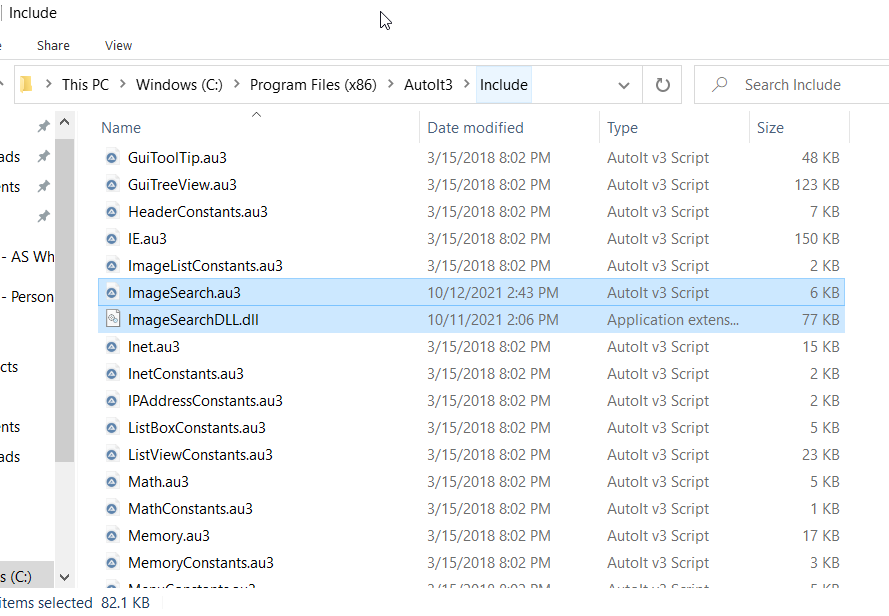Select the file name ImageSearchDLL.dll
889x616 pixels.
(x=193, y=320)
